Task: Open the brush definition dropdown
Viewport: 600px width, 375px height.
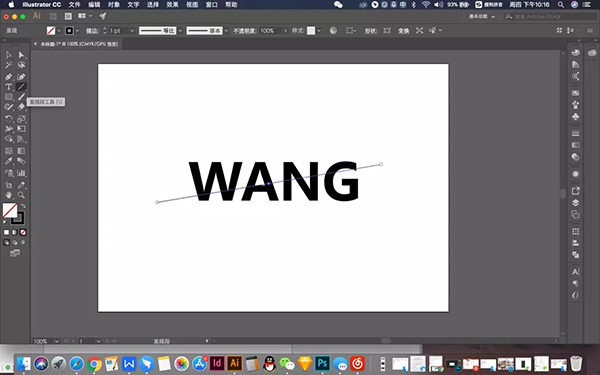Action: coord(226,31)
